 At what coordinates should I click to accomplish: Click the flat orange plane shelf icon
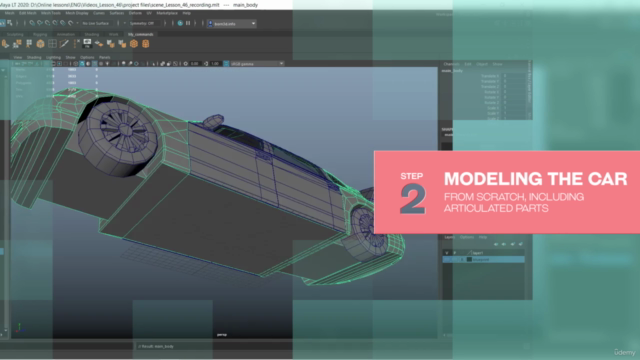[99, 44]
